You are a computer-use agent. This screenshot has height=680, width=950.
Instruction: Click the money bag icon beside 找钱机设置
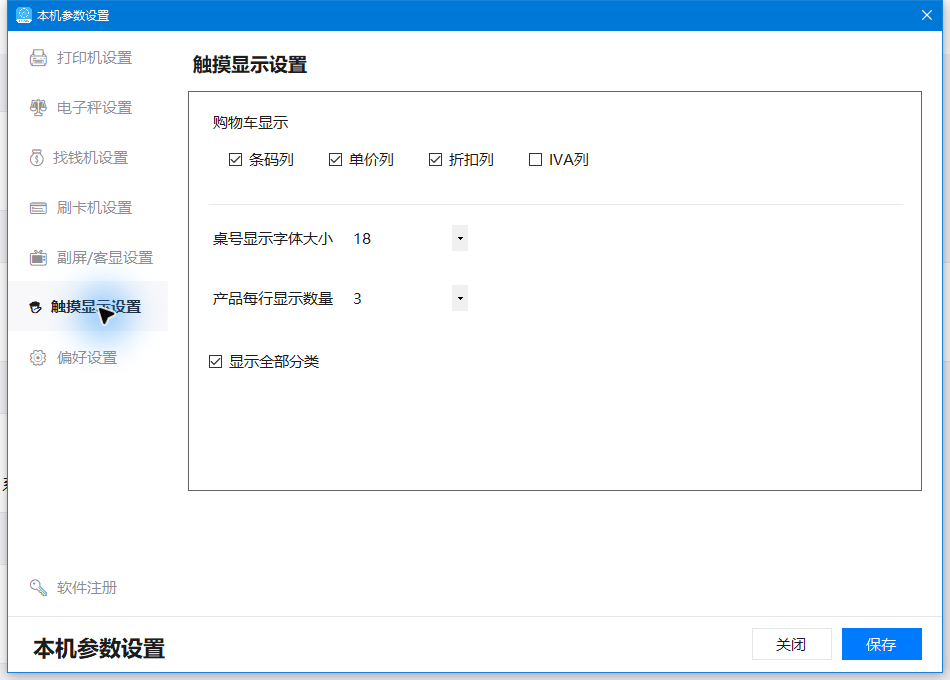click(36, 158)
